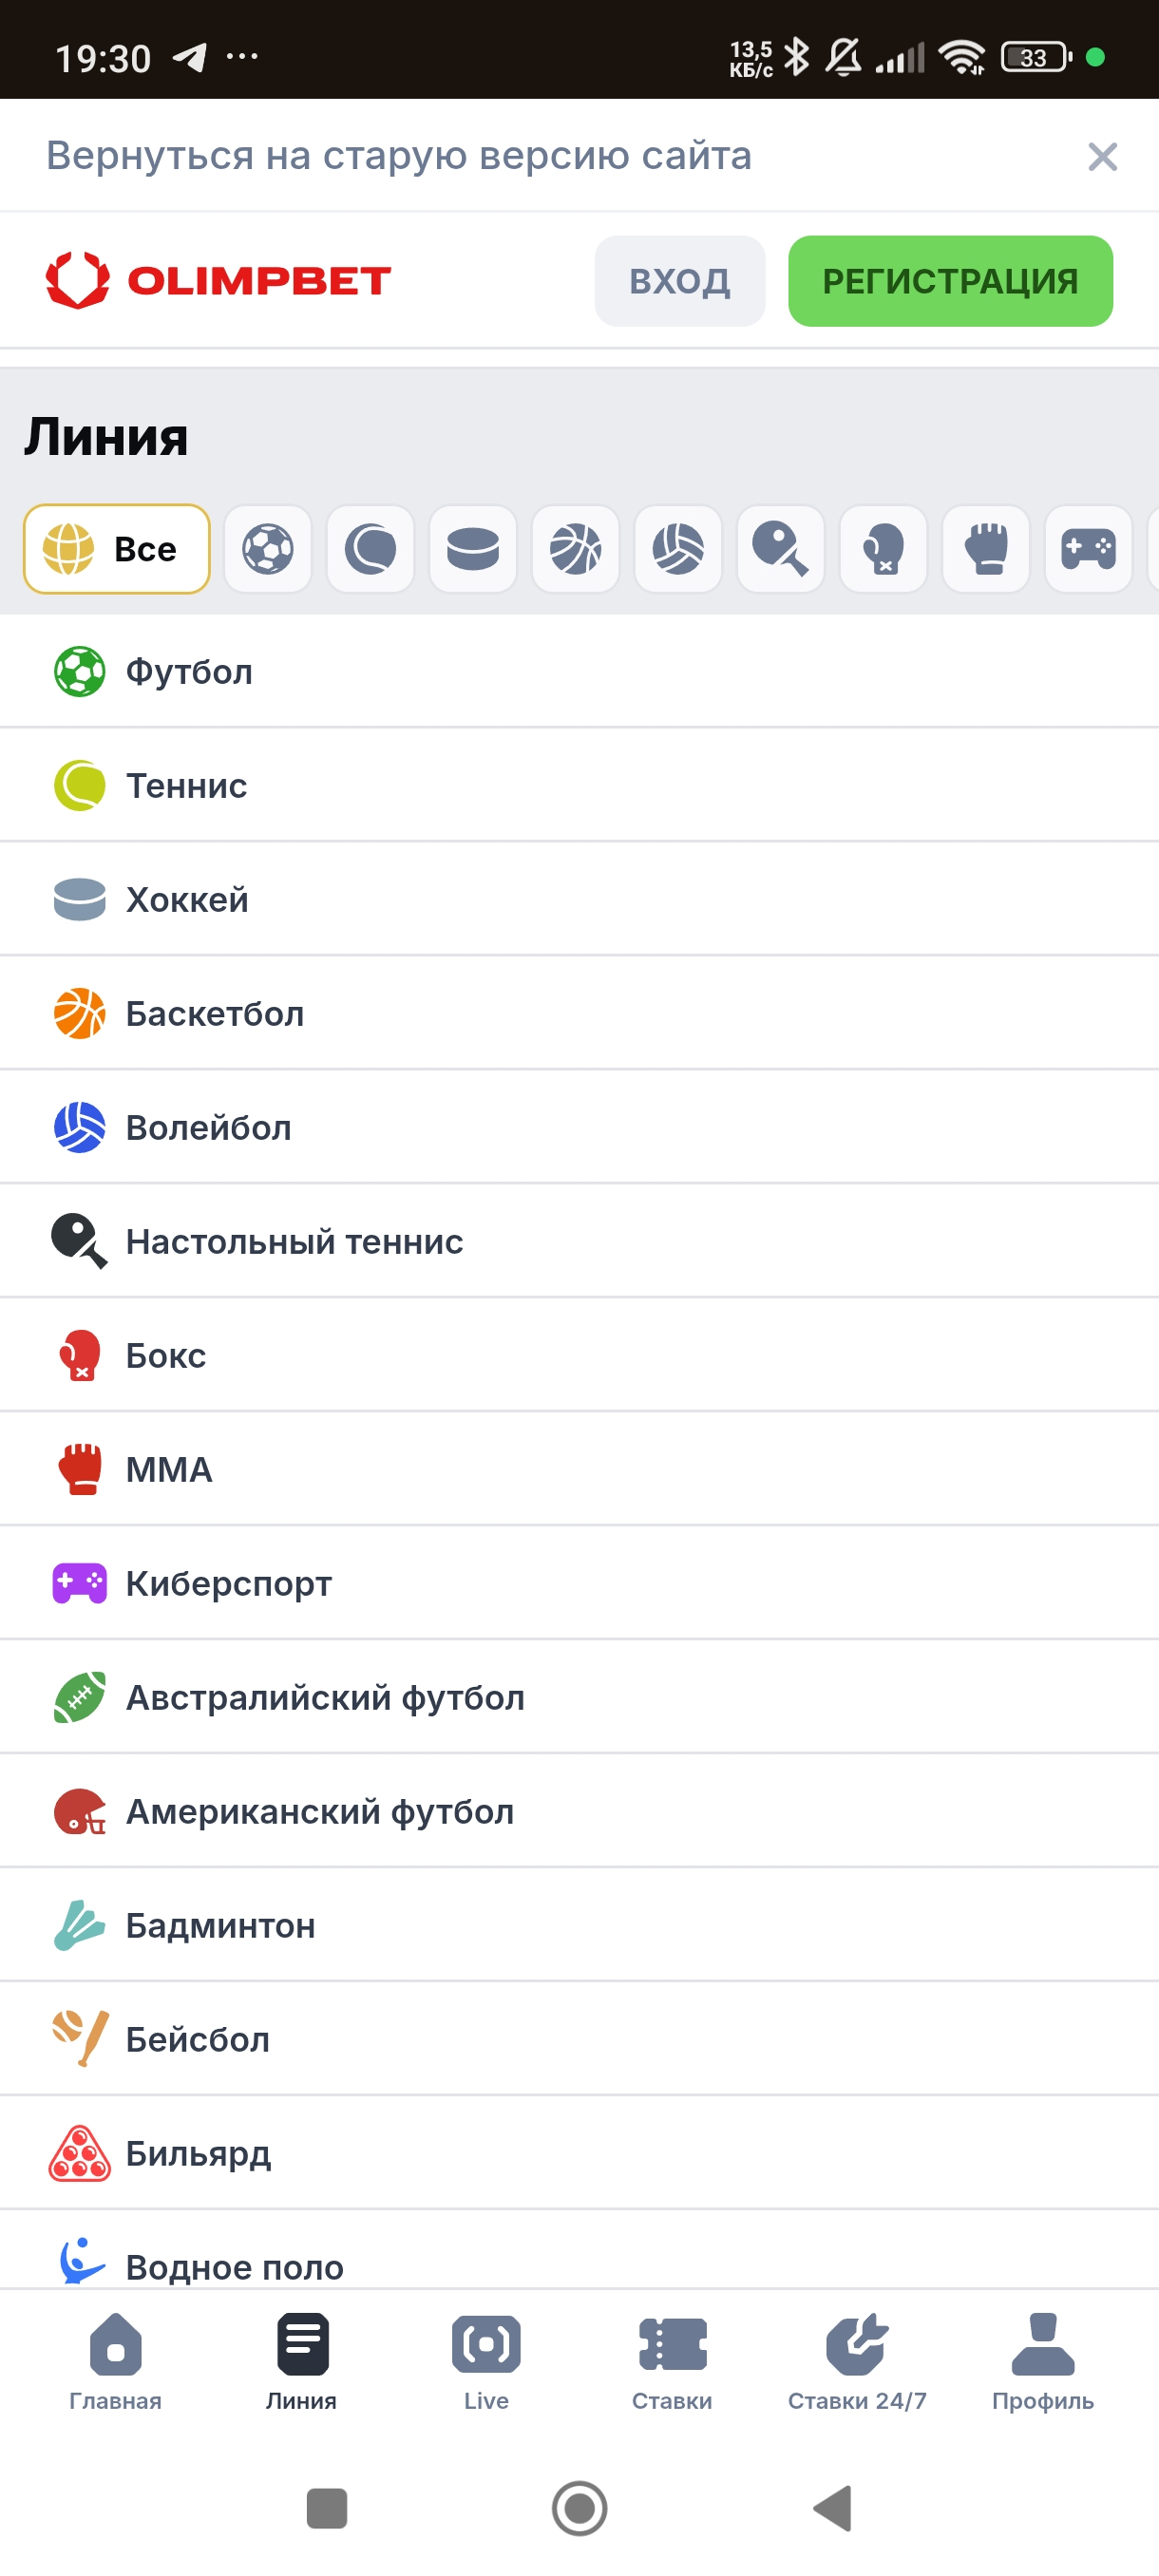Viewport: 1159px width, 2576px height.
Task: Open the Футбол category row
Action: [579, 671]
